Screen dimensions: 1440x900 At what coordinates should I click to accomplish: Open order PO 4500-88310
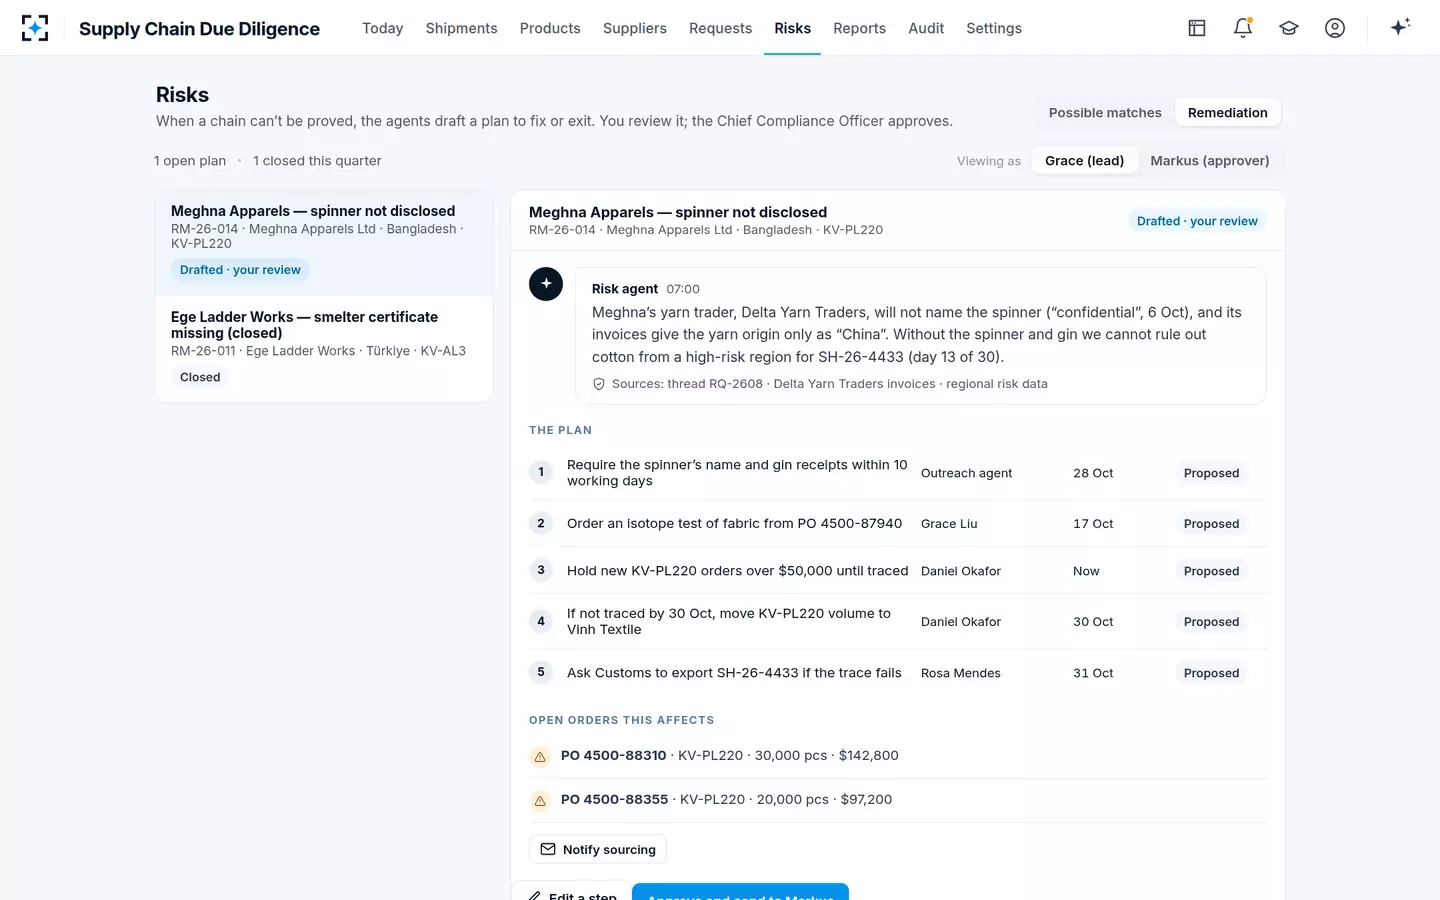point(898,756)
